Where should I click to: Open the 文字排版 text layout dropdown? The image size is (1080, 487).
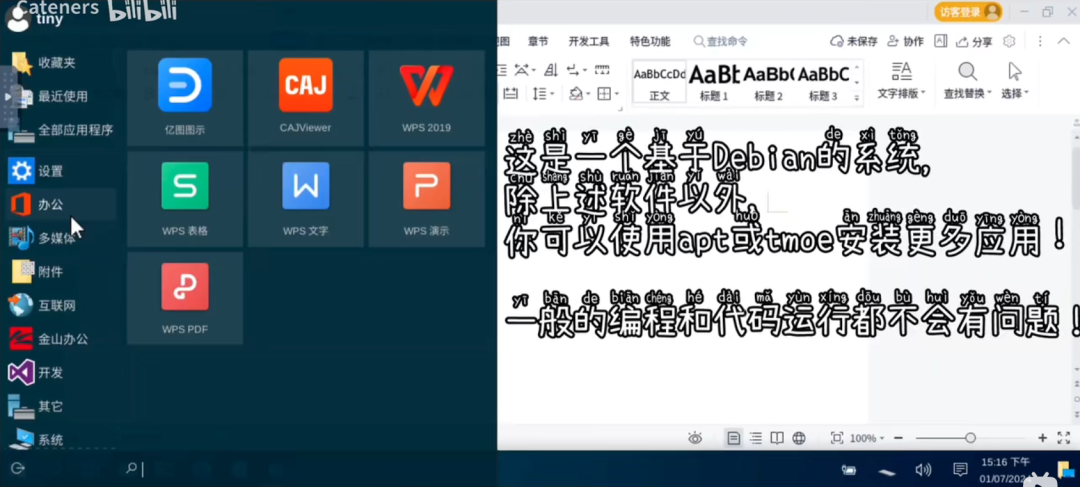[902, 80]
